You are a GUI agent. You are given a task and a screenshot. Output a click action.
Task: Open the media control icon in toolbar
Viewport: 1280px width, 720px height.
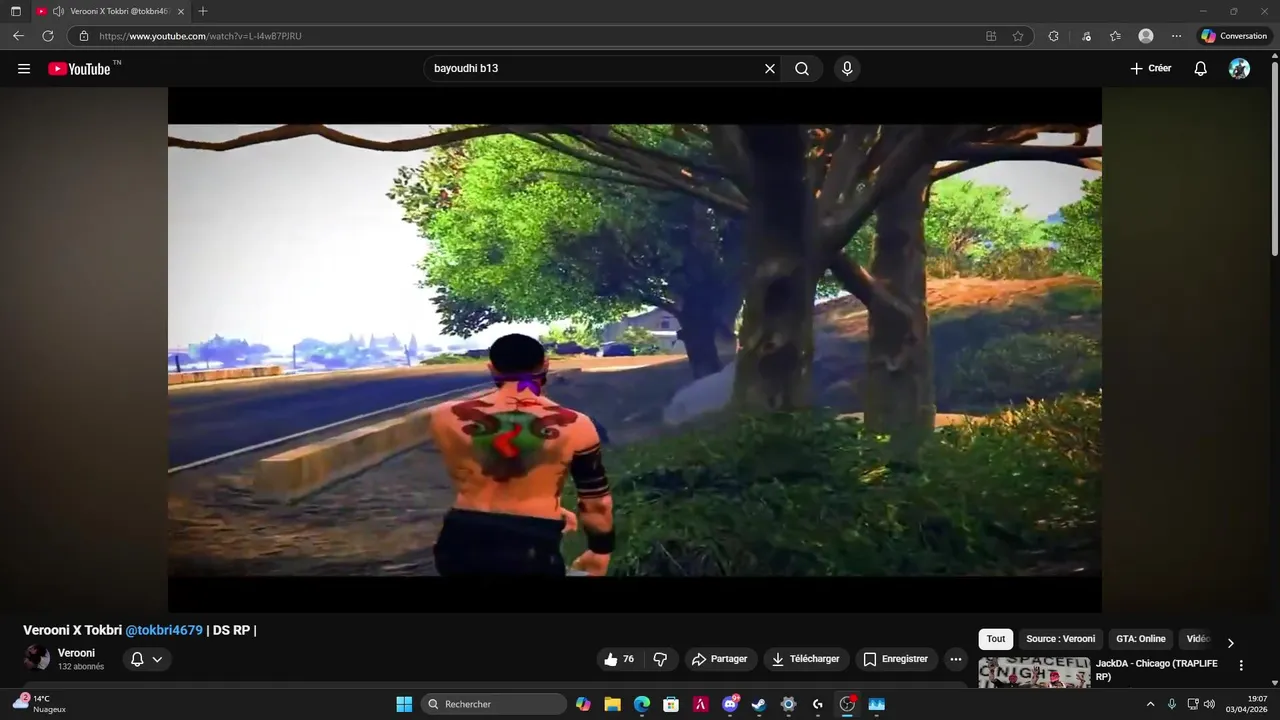click(1086, 36)
